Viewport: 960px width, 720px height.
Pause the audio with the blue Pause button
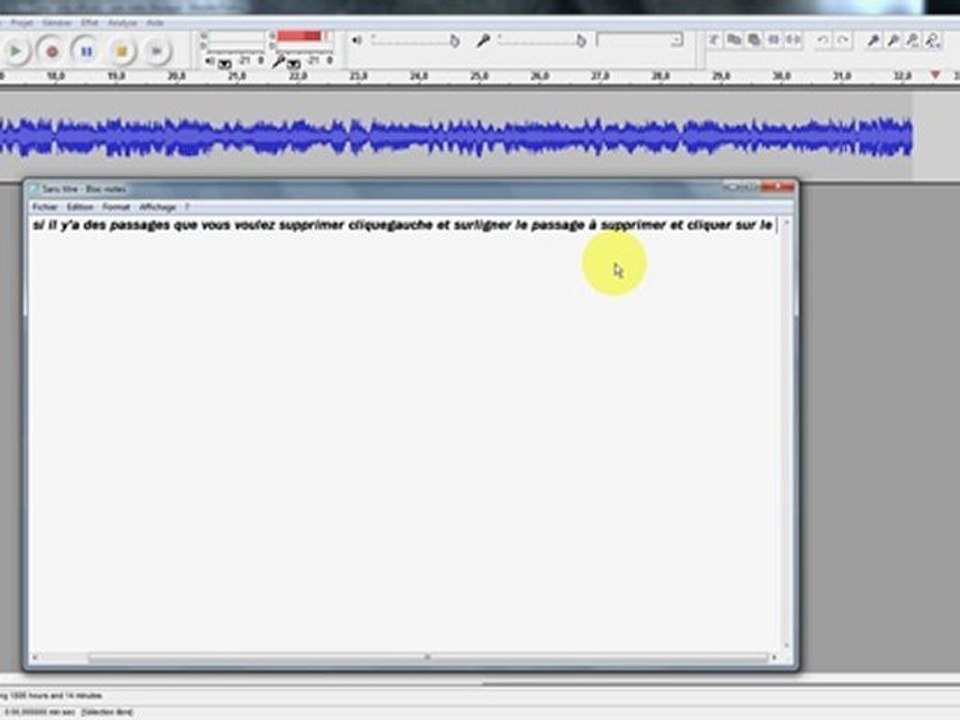pyautogui.click(x=86, y=51)
